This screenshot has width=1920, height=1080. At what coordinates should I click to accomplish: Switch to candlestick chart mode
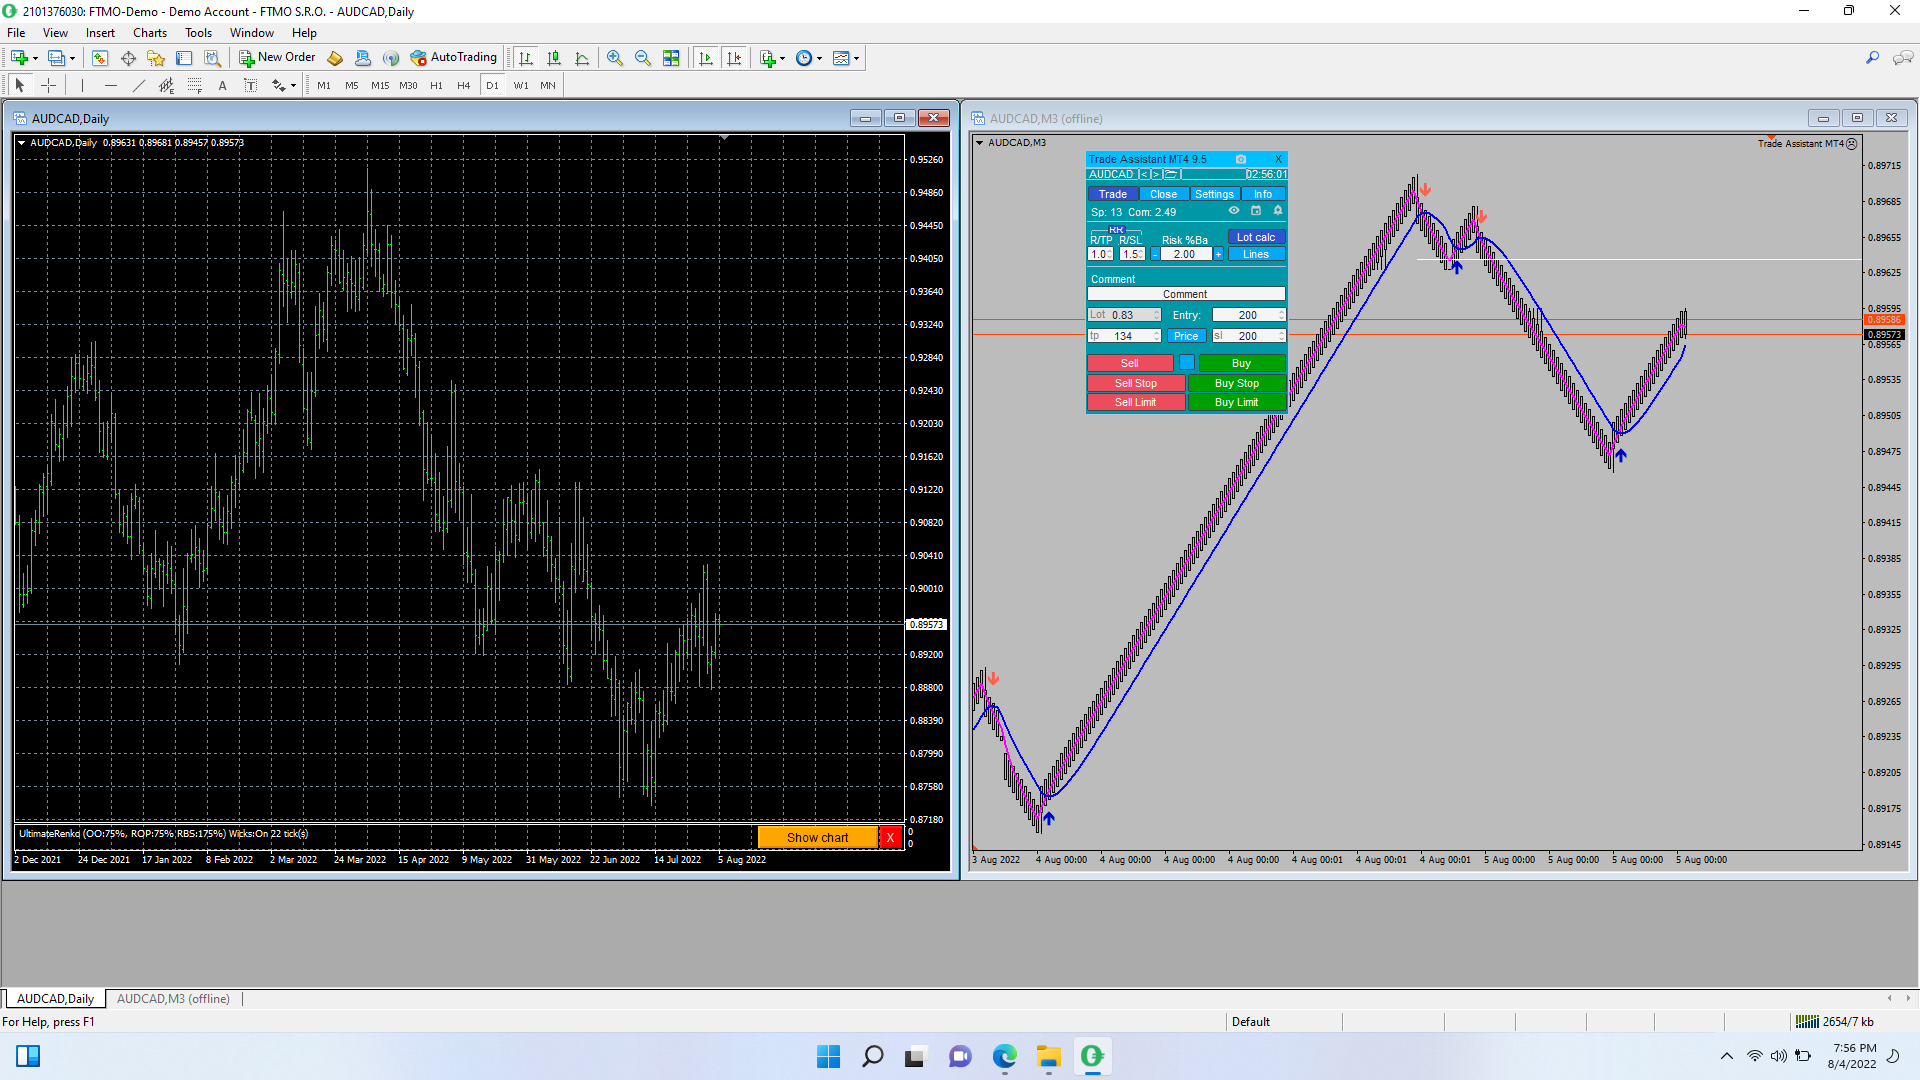[554, 58]
